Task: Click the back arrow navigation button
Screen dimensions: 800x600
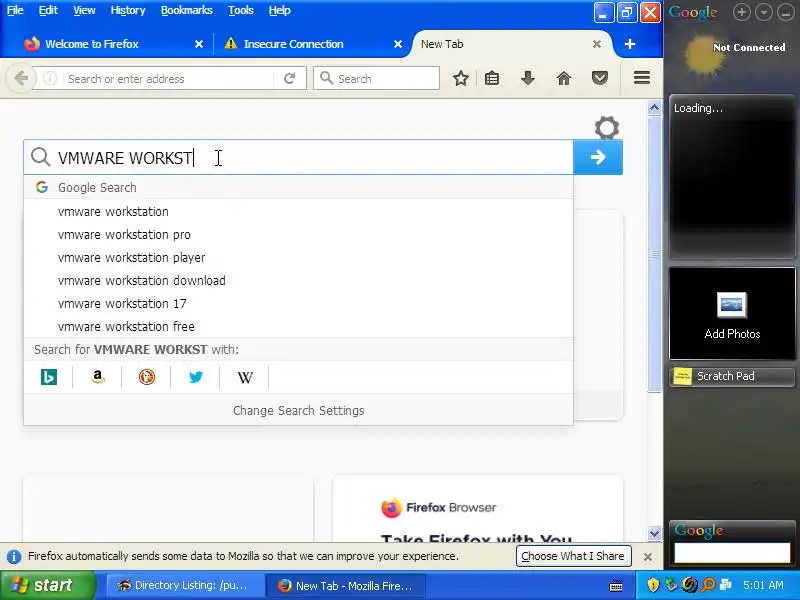Action: (x=21, y=79)
